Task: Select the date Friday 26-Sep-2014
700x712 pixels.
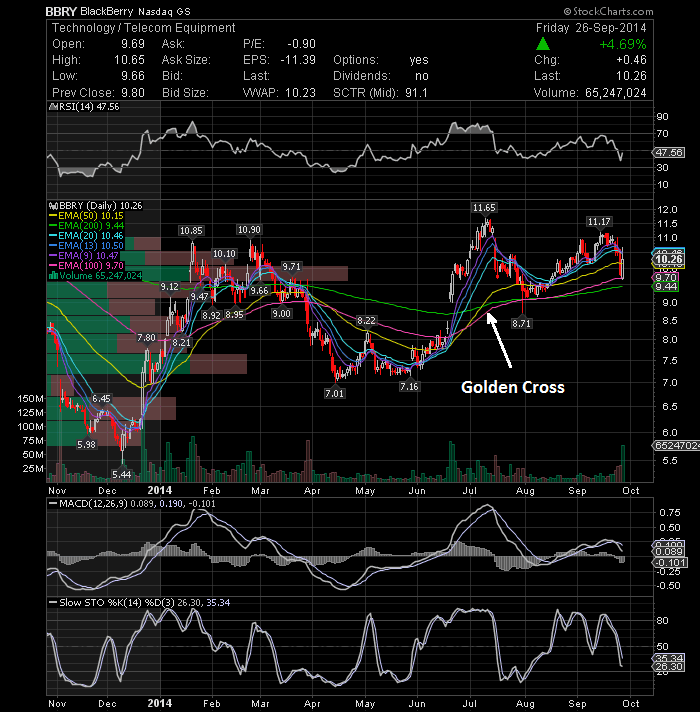Action: (x=591, y=28)
